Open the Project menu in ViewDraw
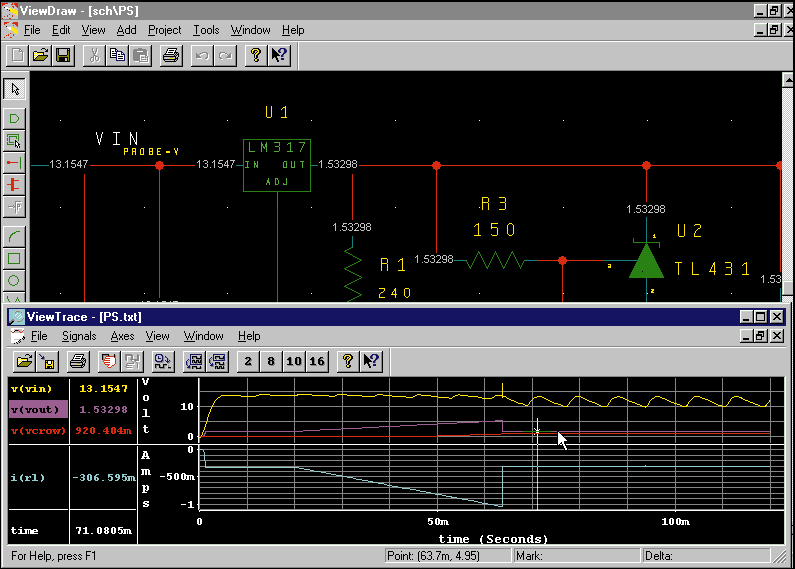 164,30
